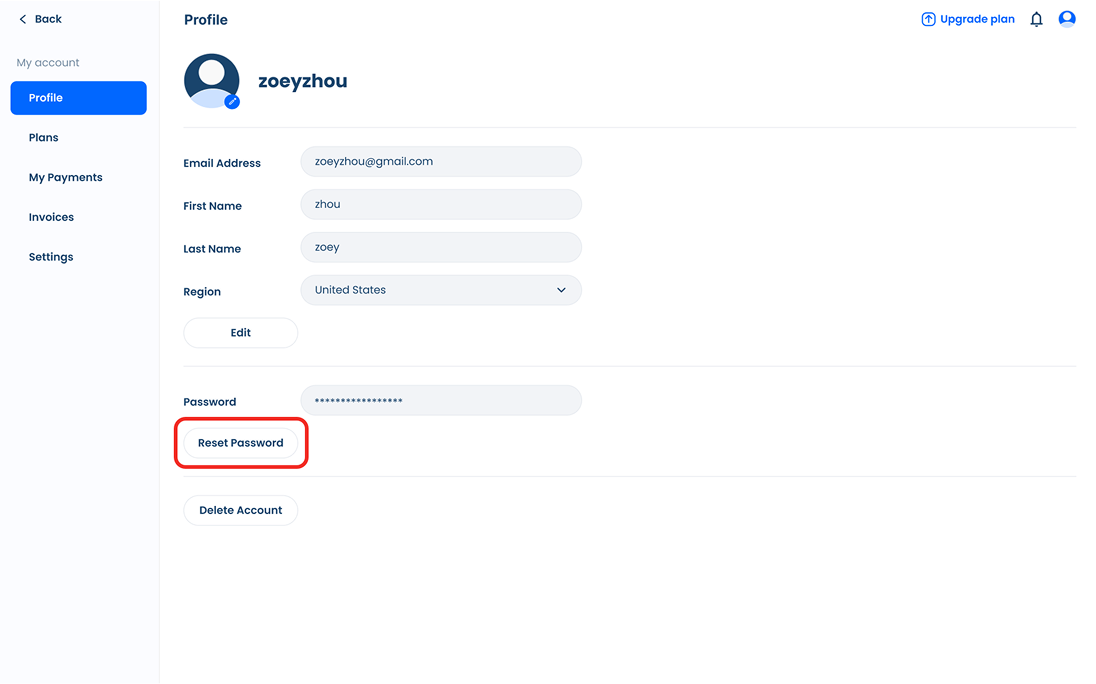The width and height of the screenshot is (1096, 684).
Task: Select Profile in the sidebar
Action: [x=78, y=98]
